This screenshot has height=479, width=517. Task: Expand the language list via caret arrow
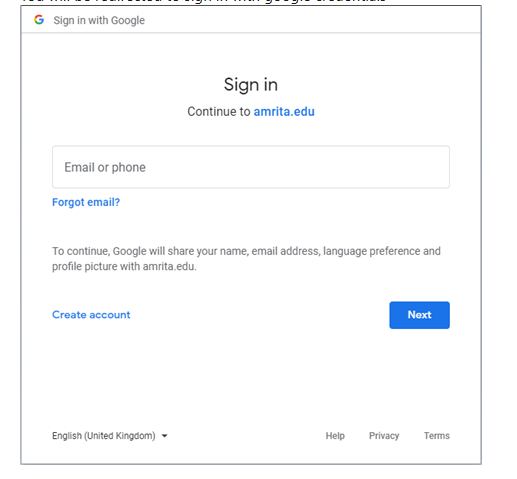click(164, 436)
